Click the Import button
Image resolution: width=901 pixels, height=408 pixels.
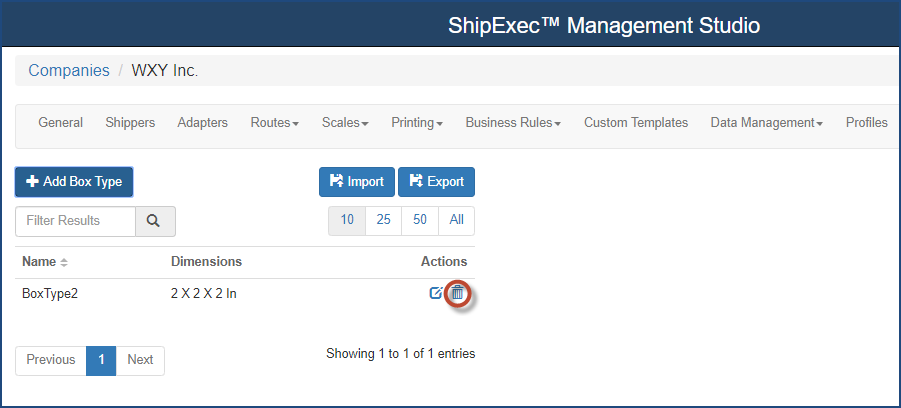point(357,182)
